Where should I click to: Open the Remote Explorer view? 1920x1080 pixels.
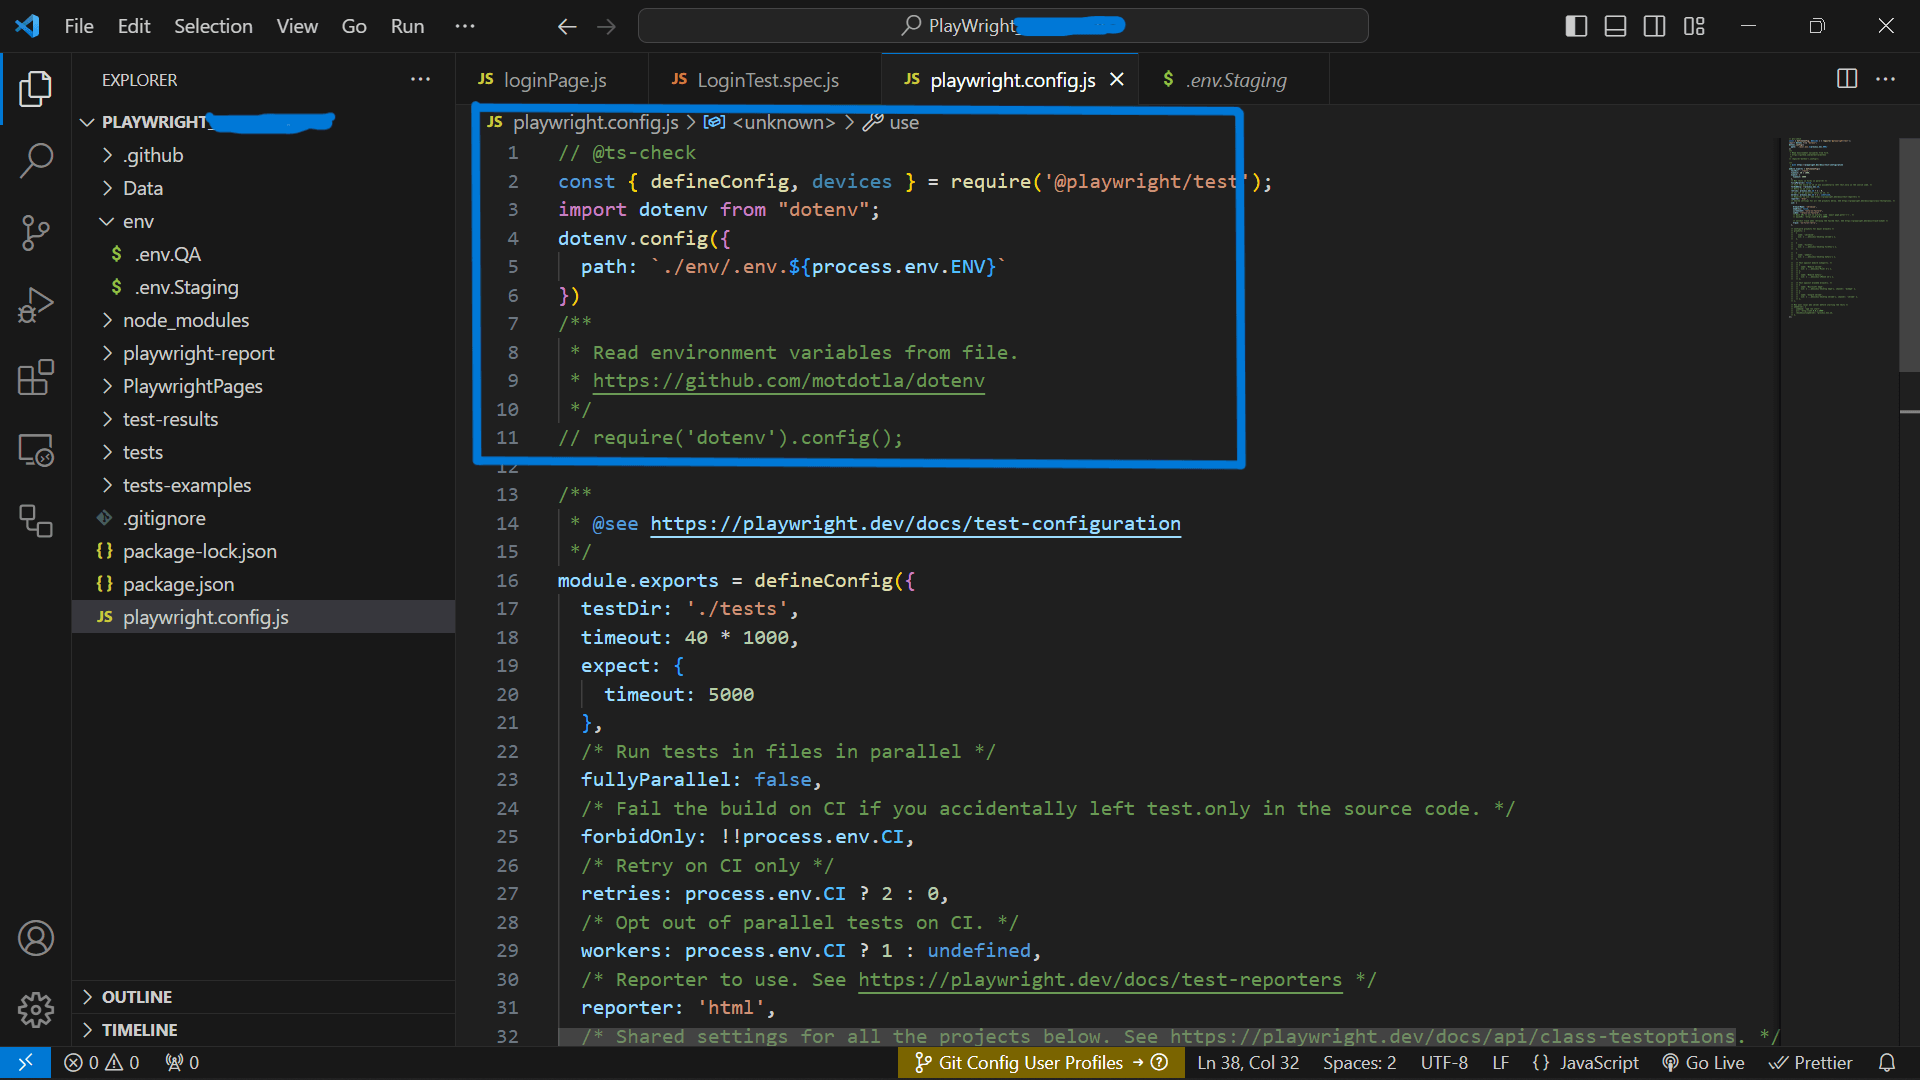36,450
